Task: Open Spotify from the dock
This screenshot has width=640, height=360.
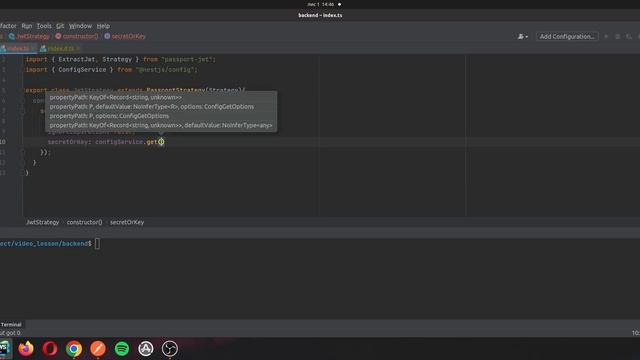Action: pyautogui.click(x=122, y=349)
